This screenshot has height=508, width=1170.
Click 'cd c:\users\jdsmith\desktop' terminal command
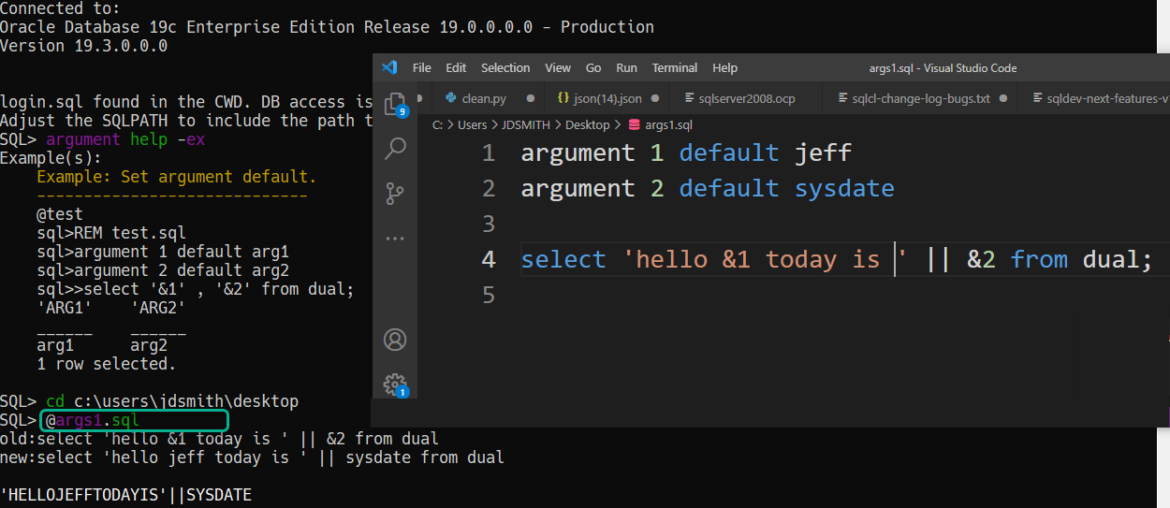pos(172,401)
